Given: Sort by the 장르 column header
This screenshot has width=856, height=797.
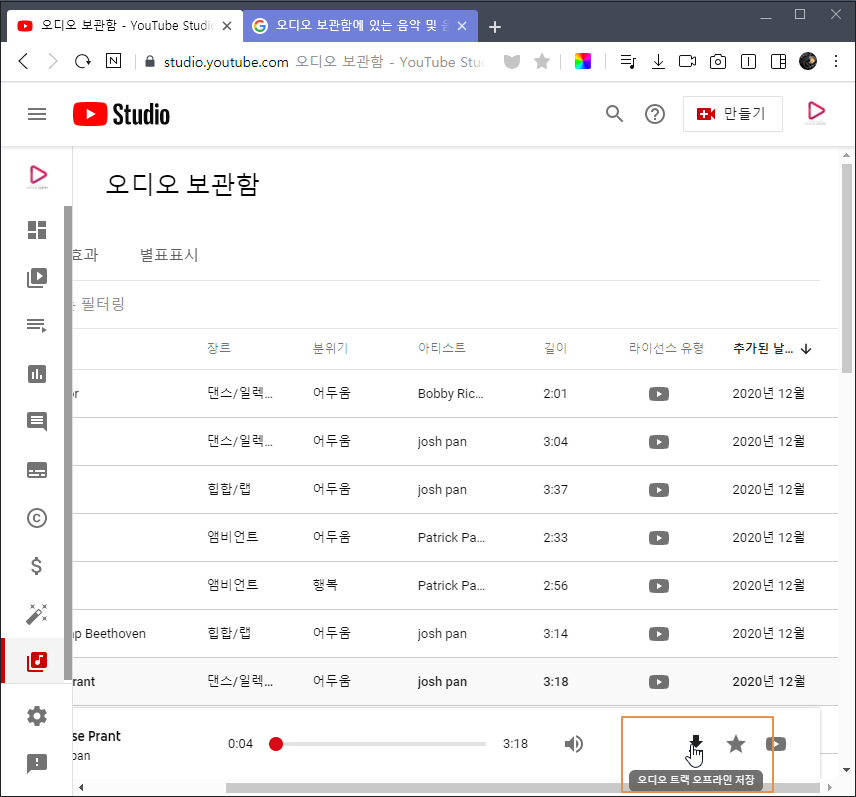Looking at the screenshot, I should [219, 348].
